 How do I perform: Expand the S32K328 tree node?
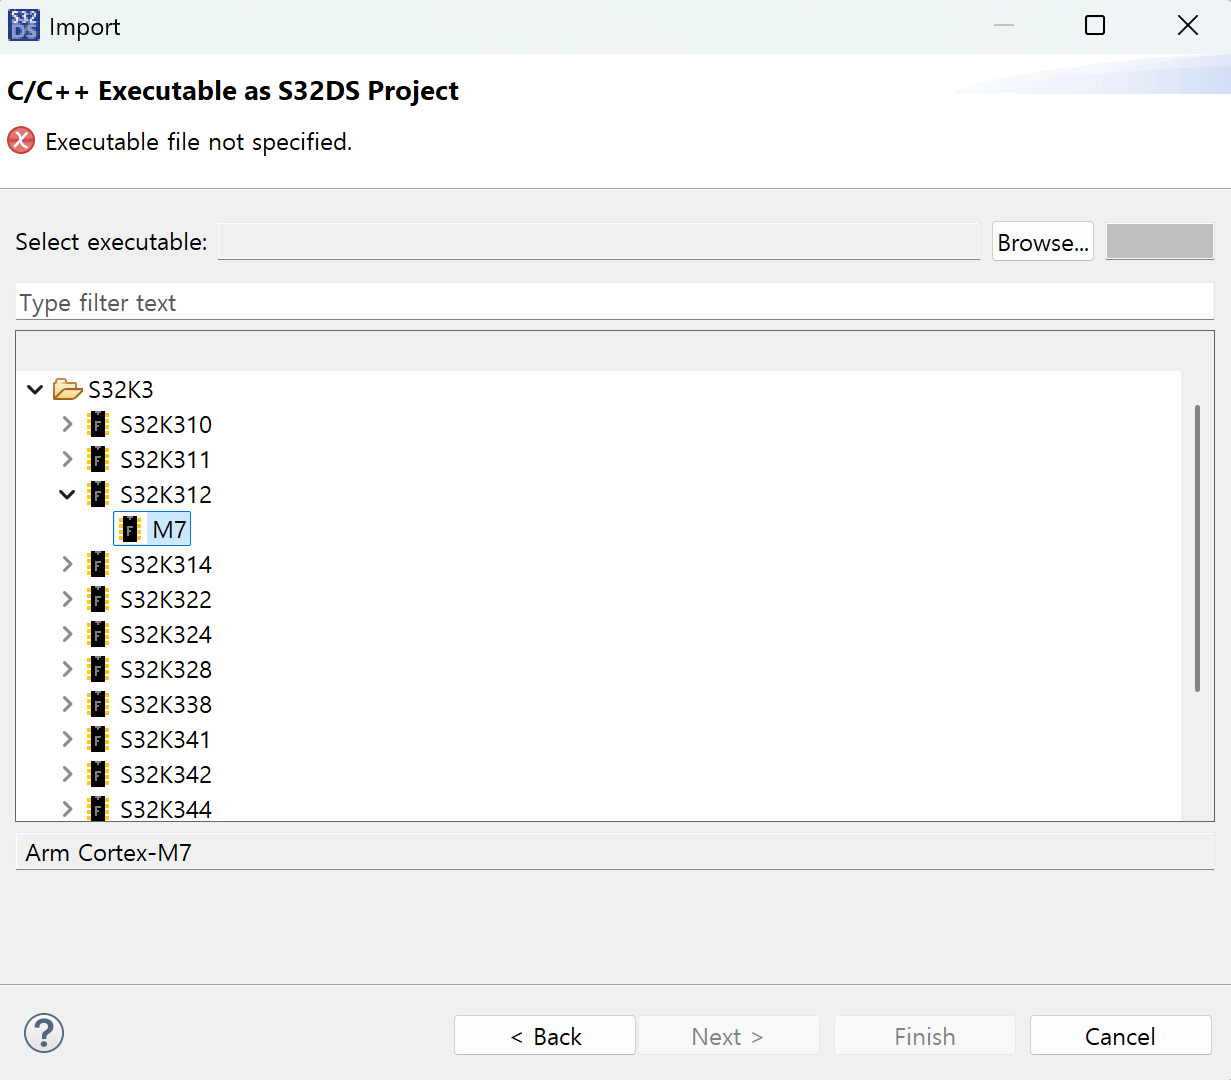click(67, 669)
